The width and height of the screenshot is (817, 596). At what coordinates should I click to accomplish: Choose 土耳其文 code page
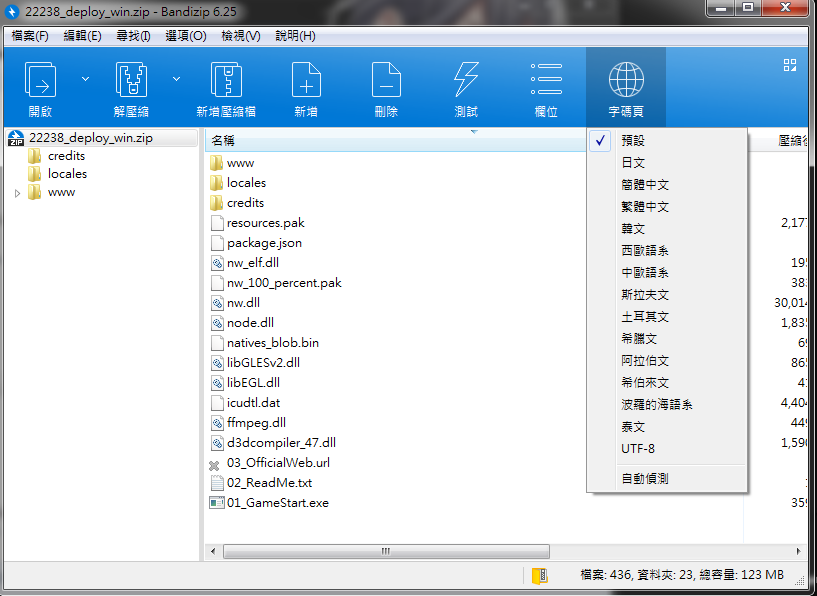click(x=667, y=316)
